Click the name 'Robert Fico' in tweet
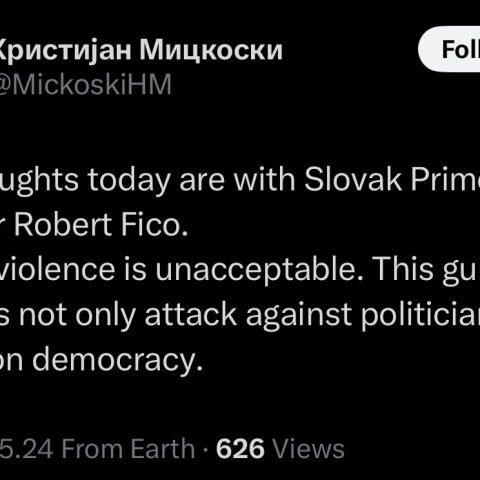This screenshot has width=480, height=480. coord(101,225)
